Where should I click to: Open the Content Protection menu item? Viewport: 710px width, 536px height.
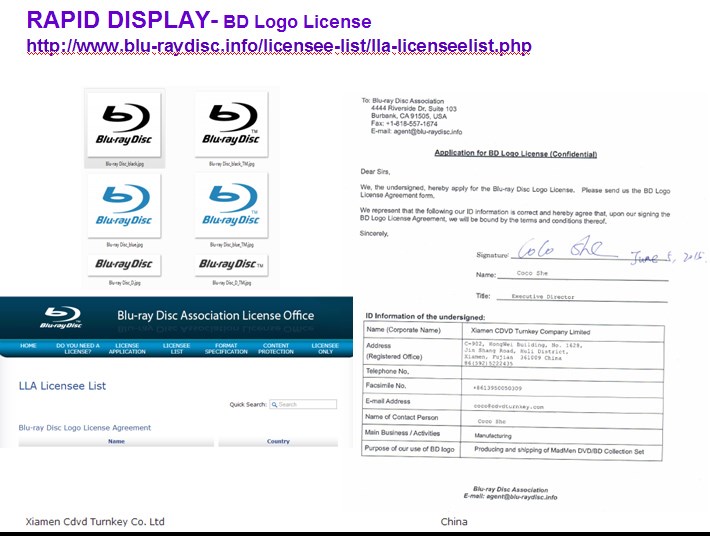pyautogui.click(x=277, y=348)
